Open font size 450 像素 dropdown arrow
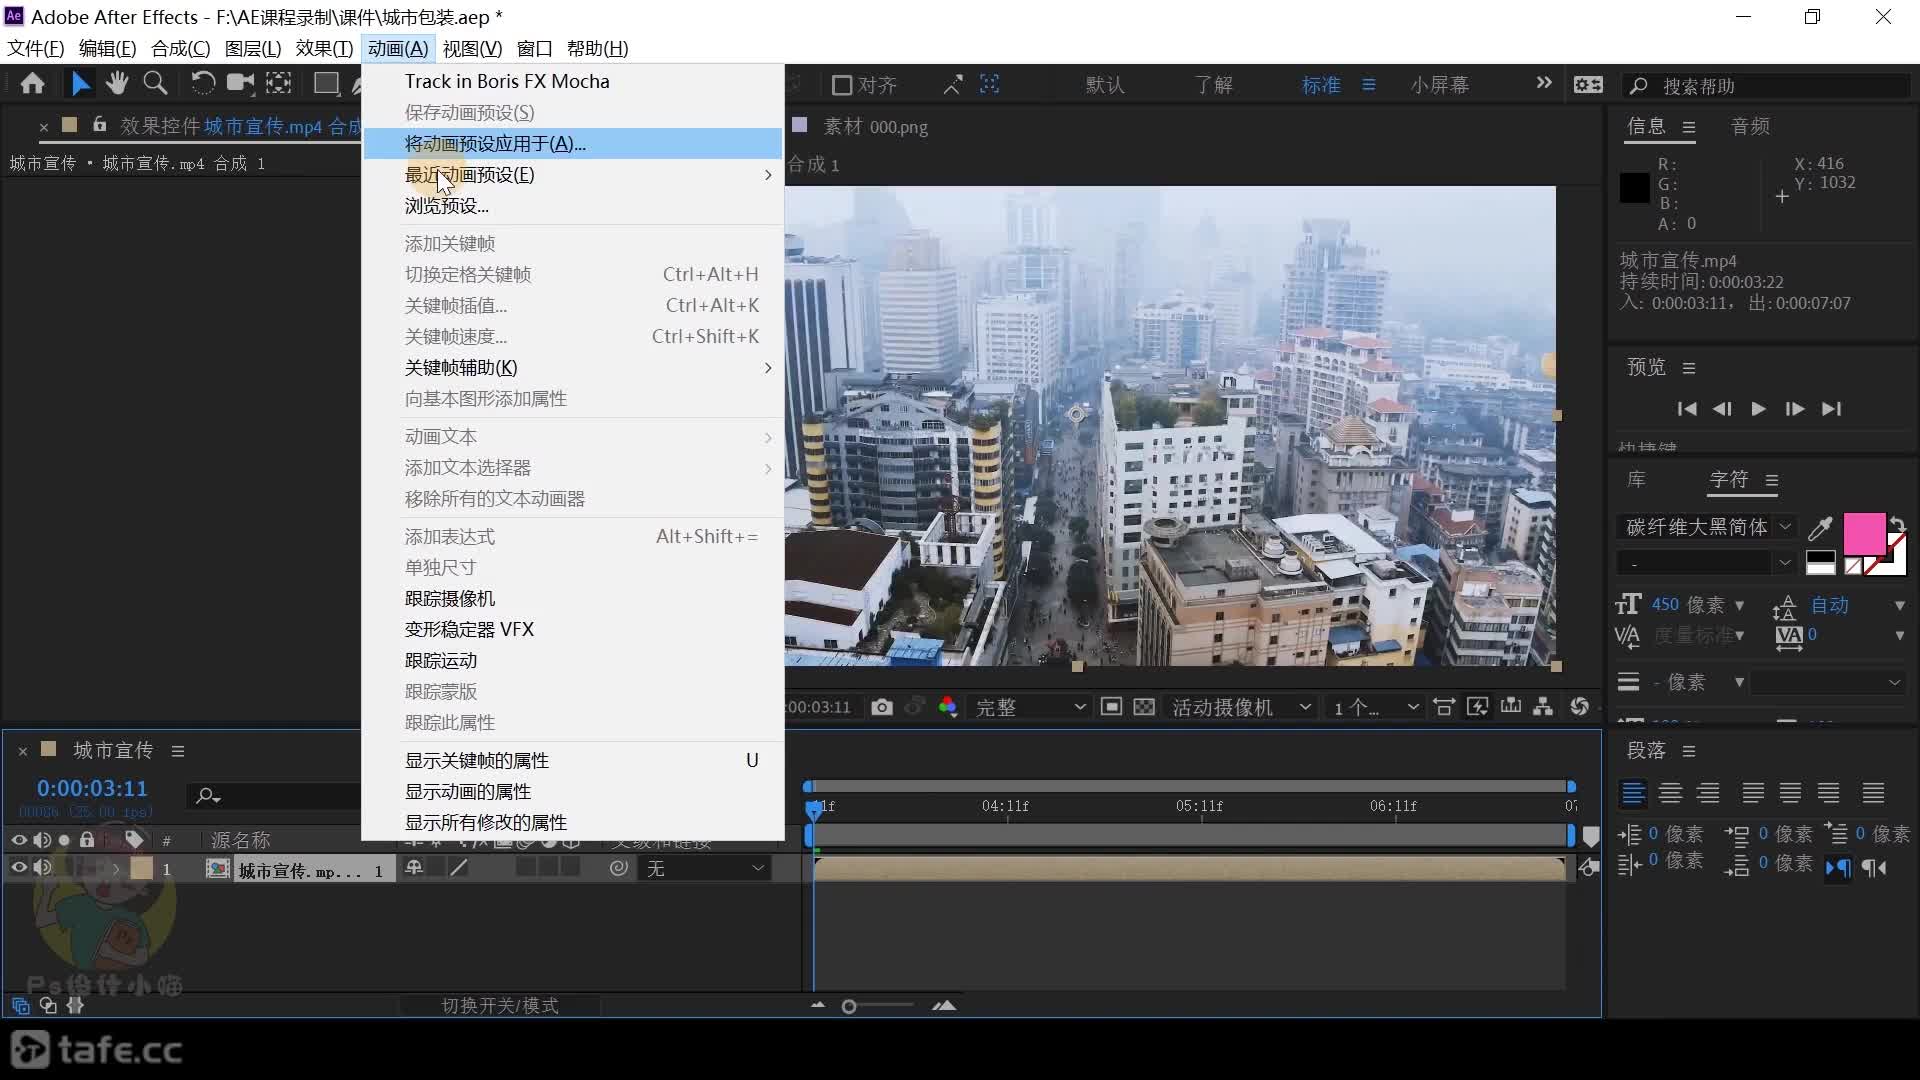Screen dimensions: 1920x1080 (1739, 605)
